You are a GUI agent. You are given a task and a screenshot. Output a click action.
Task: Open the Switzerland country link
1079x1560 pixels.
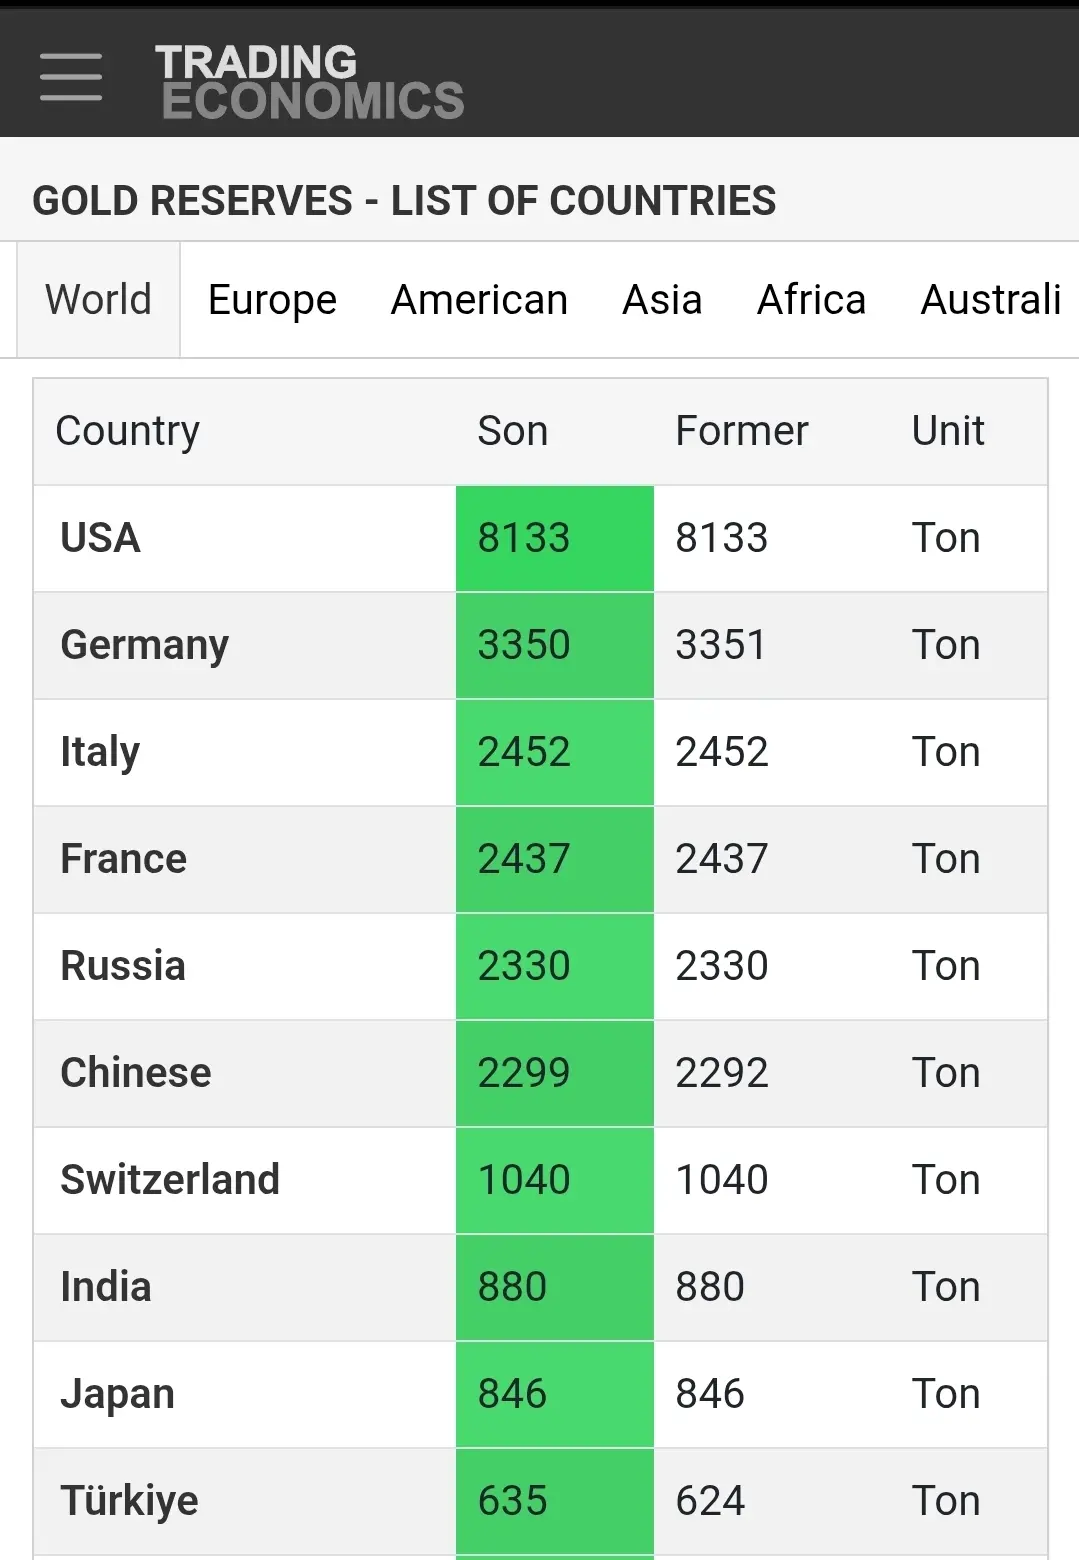click(x=170, y=1180)
